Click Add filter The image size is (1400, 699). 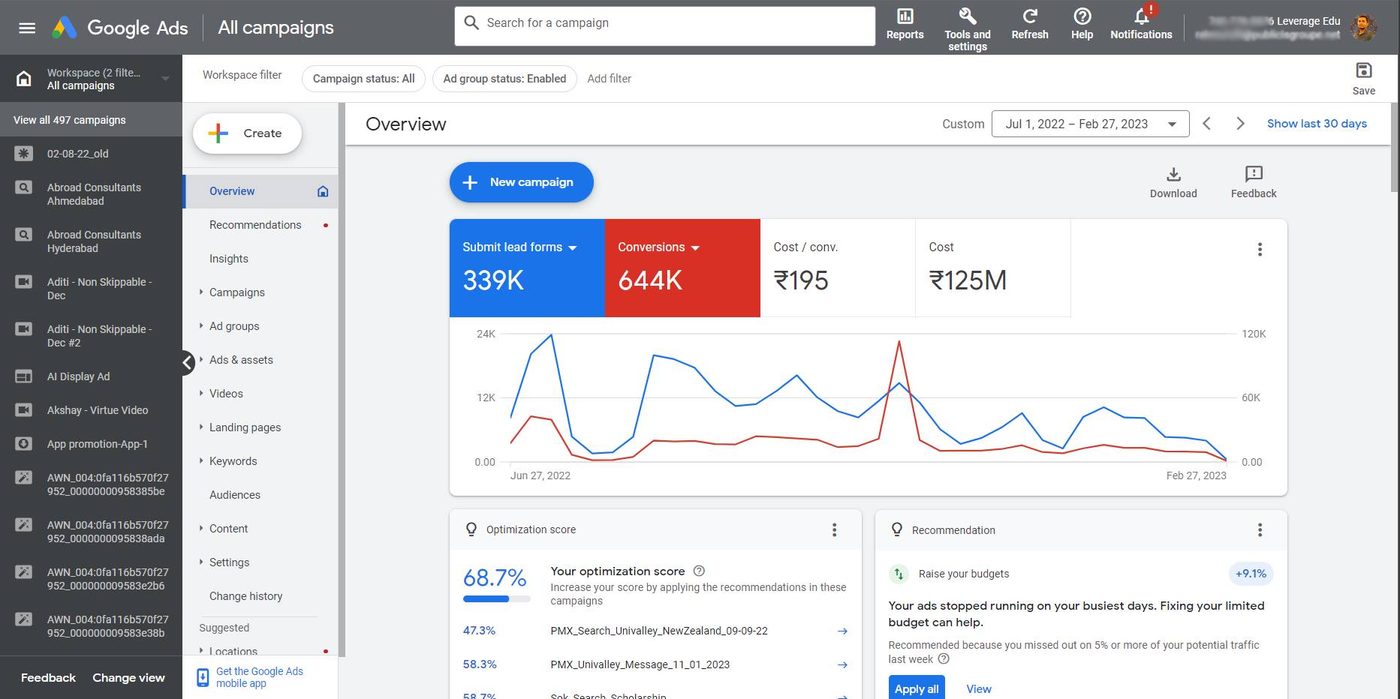(x=609, y=79)
